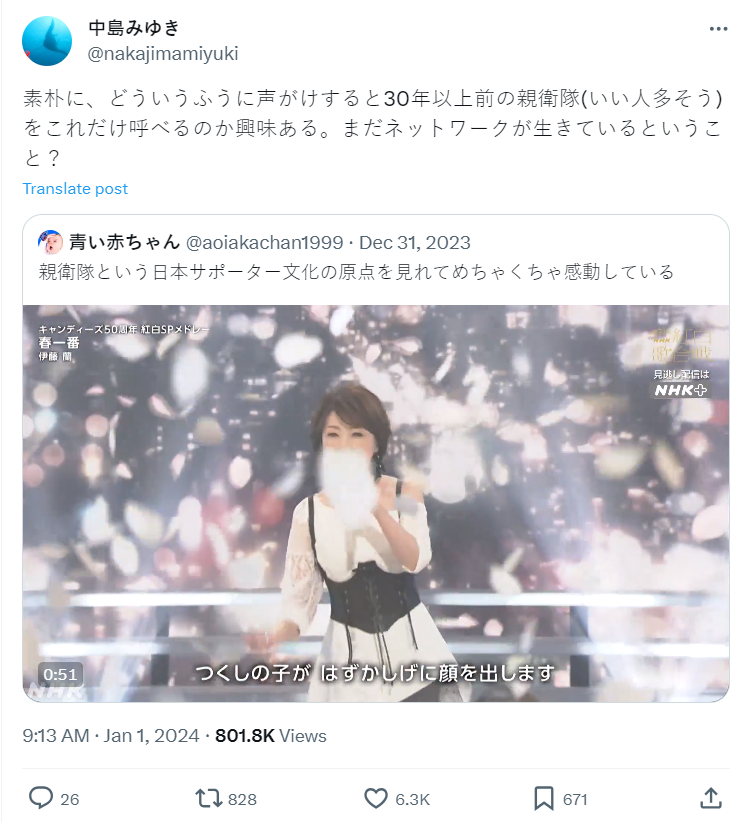Click the 青い赤ちゃん quoted display name
Screen dimensions: 749x823
point(124,242)
